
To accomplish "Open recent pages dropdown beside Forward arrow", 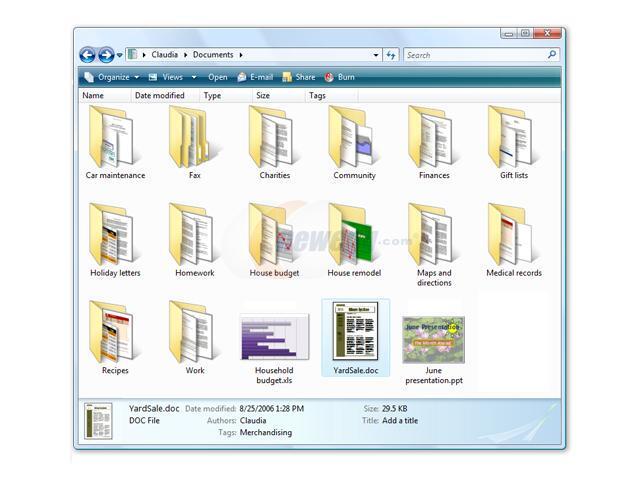I will pyautogui.click(x=120, y=55).
